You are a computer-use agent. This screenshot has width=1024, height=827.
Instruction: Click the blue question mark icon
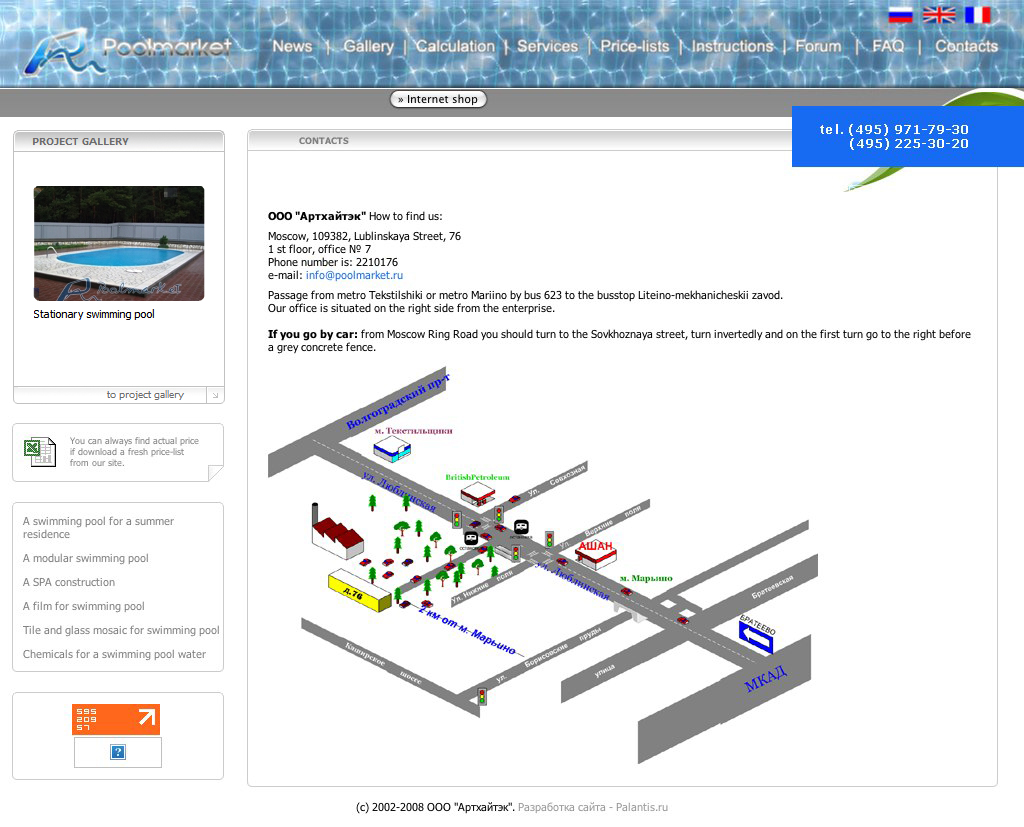118,752
